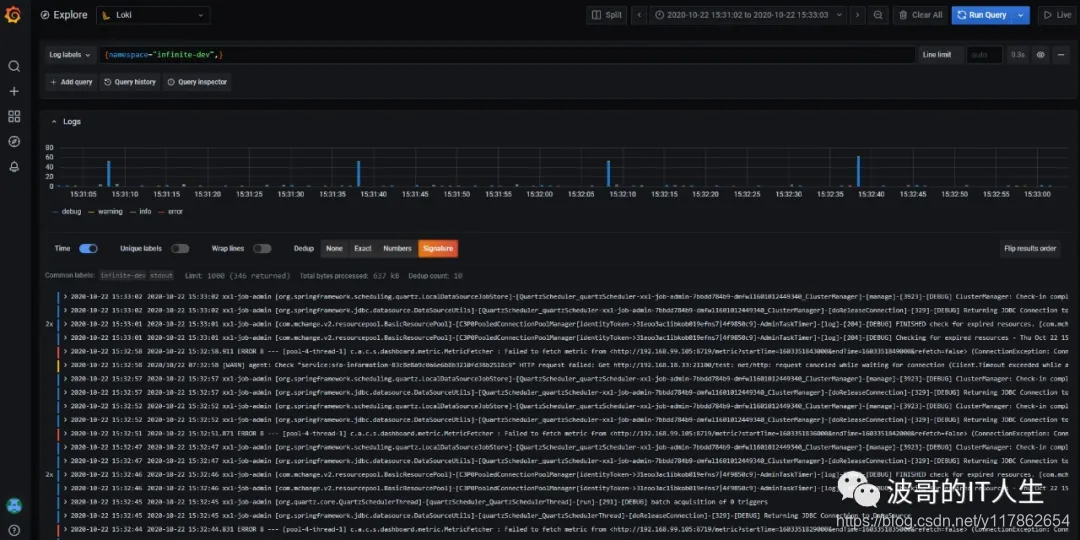Click the histogram bar near 15:32:40
This screenshot has height=540, width=1080.
[x=858, y=171]
